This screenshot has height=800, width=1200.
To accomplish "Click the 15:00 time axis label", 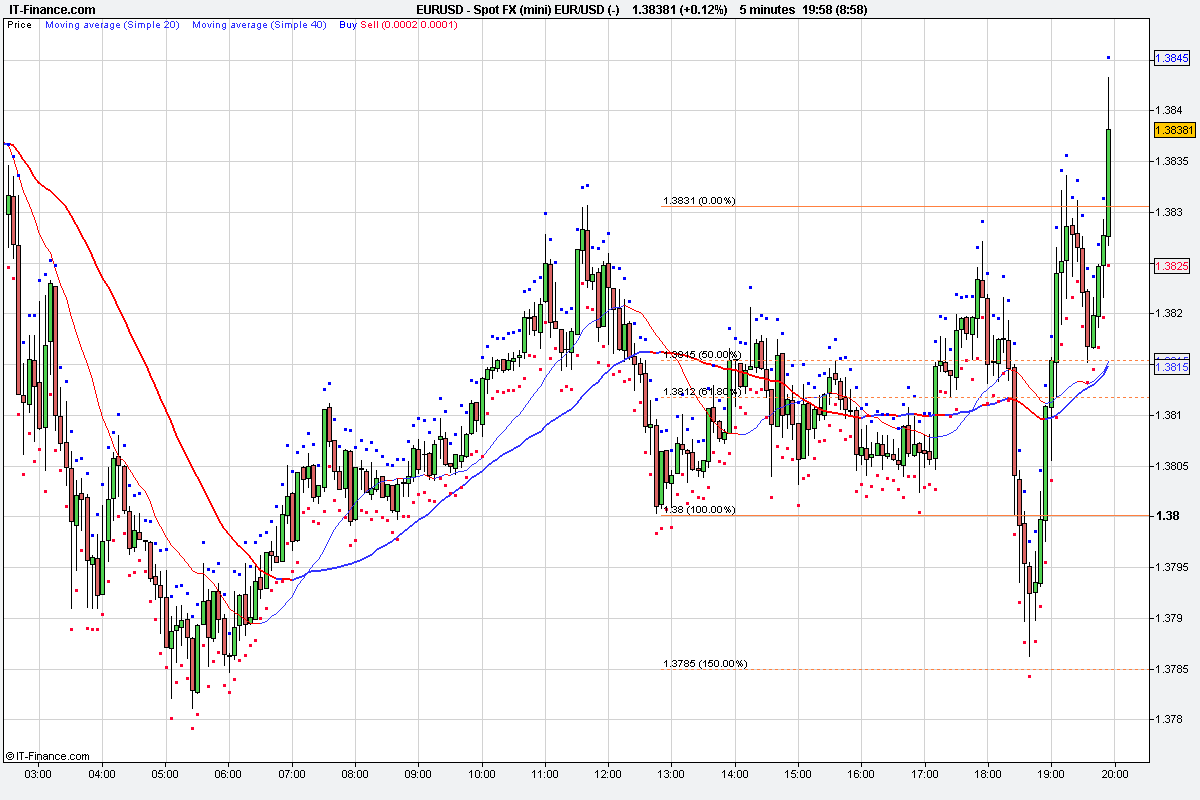I will click(x=798, y=774).
